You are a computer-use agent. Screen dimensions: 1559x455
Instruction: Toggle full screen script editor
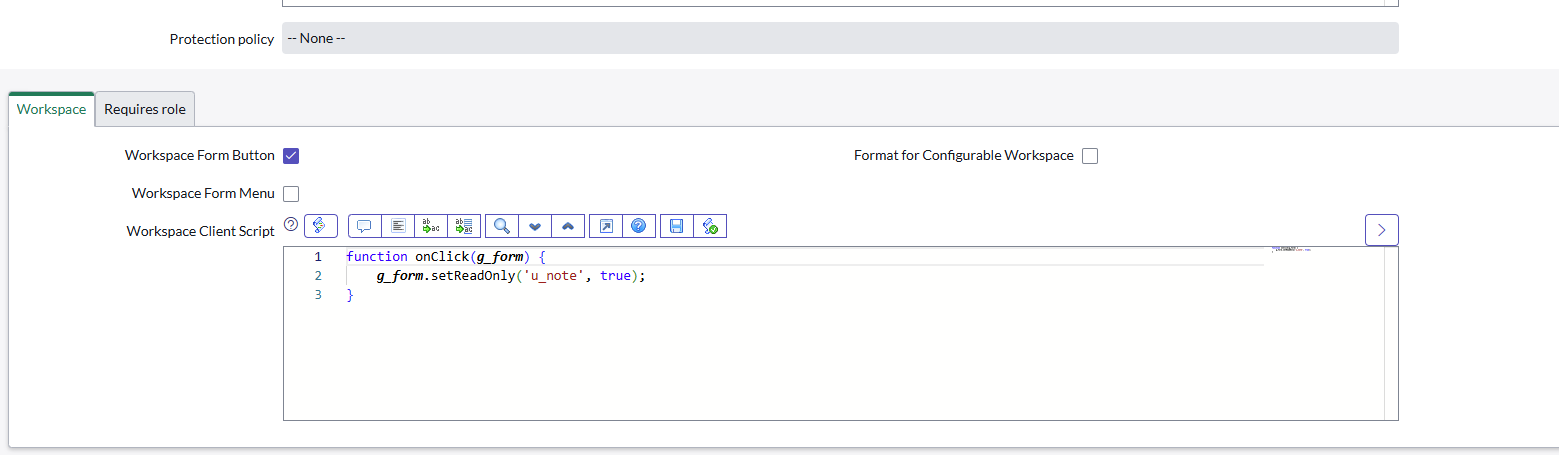coord(605,226)
